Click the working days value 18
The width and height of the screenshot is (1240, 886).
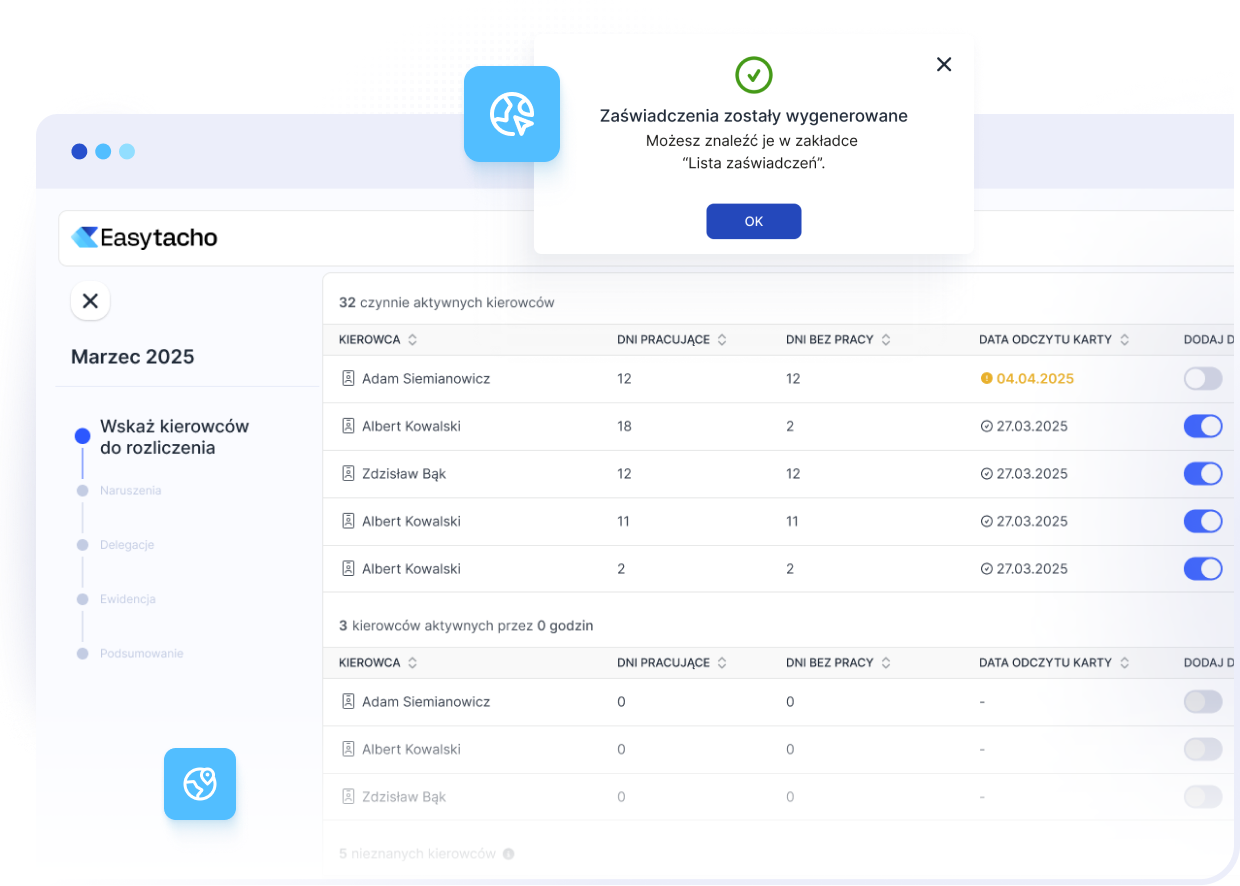tap(625, 426)
